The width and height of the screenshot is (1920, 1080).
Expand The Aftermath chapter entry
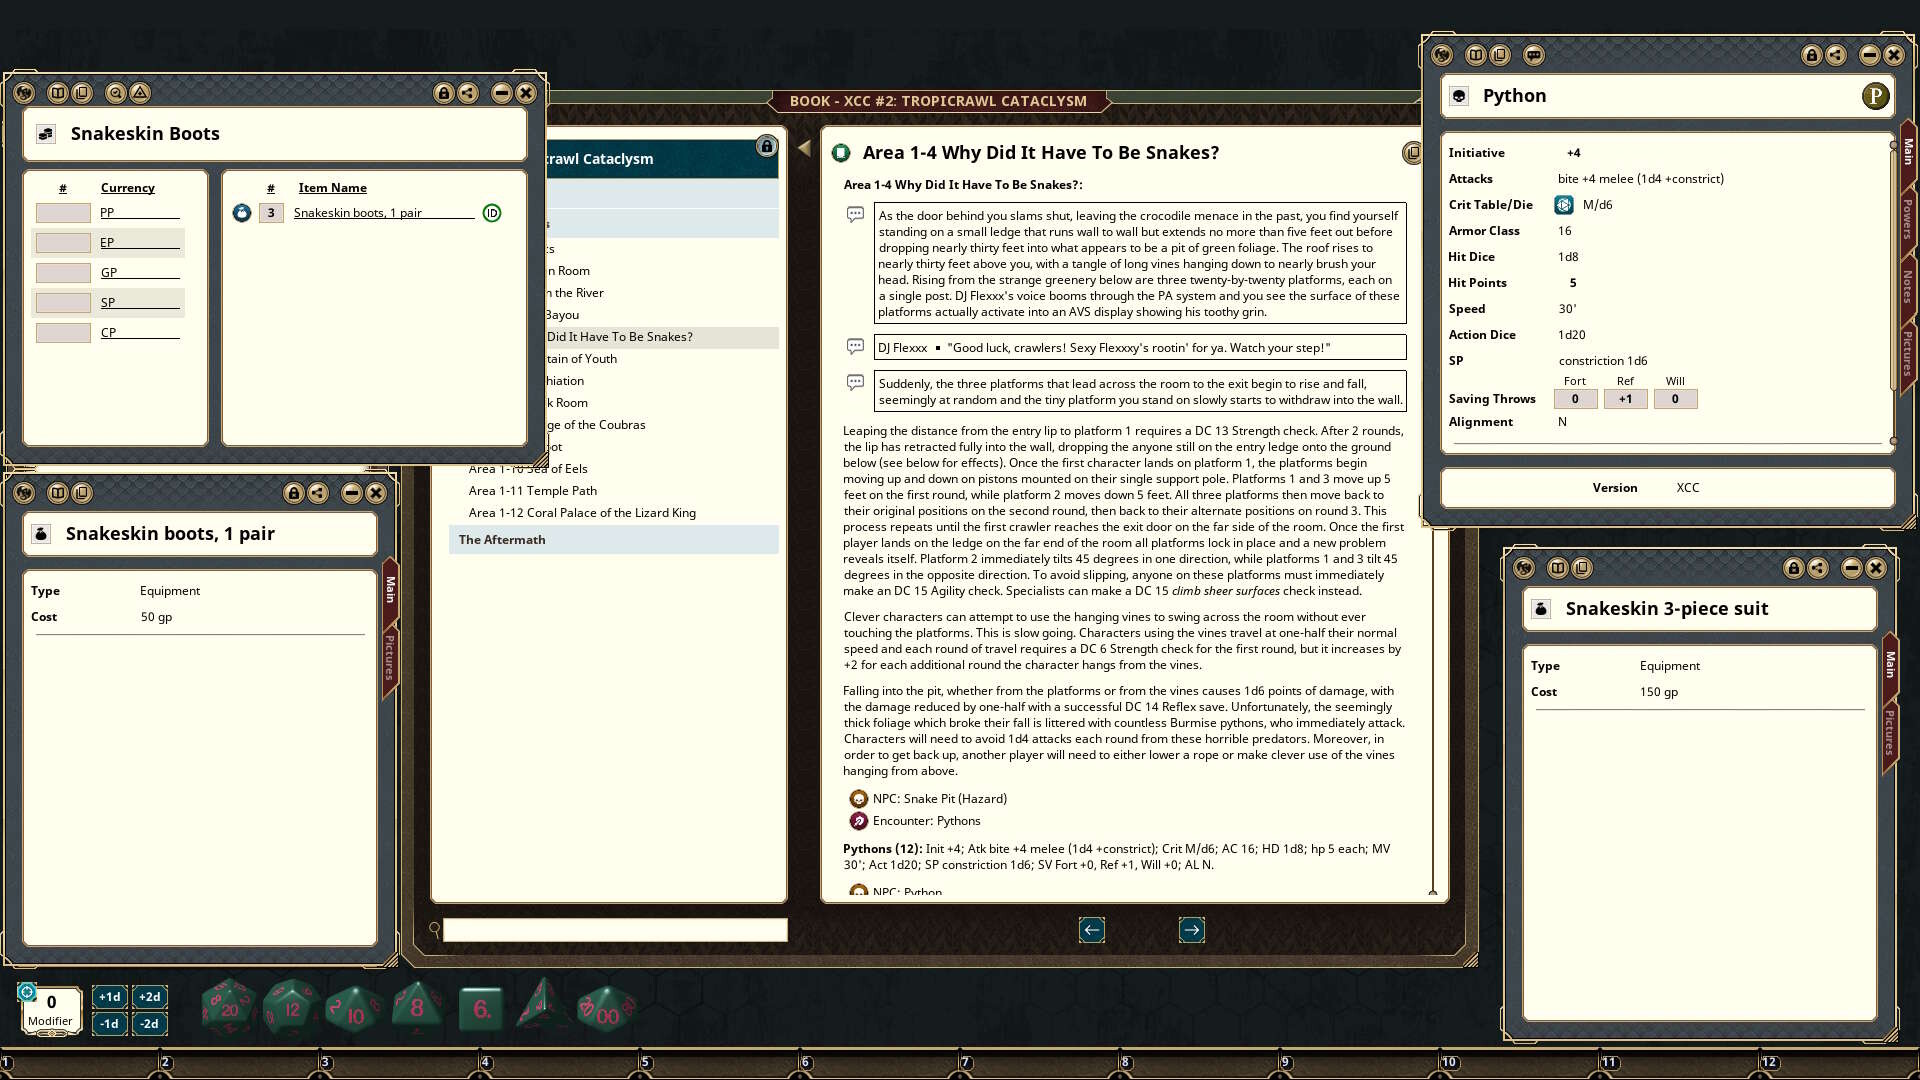tap(502, 539)
